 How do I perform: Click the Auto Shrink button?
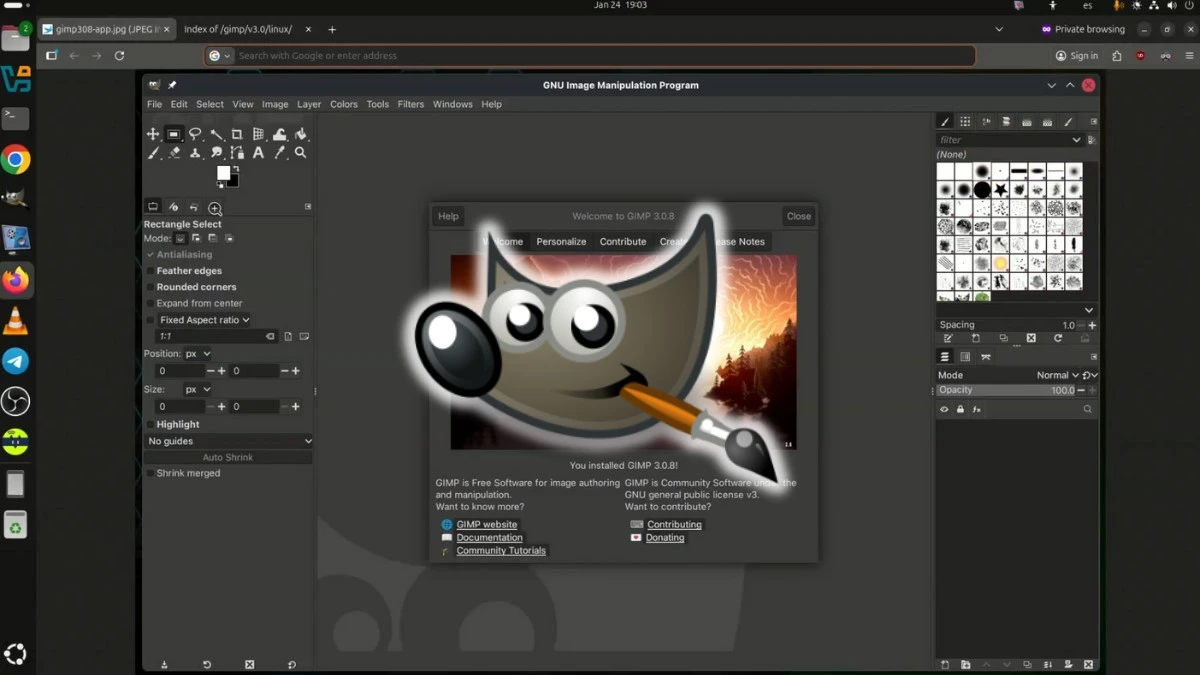[227, 457]
